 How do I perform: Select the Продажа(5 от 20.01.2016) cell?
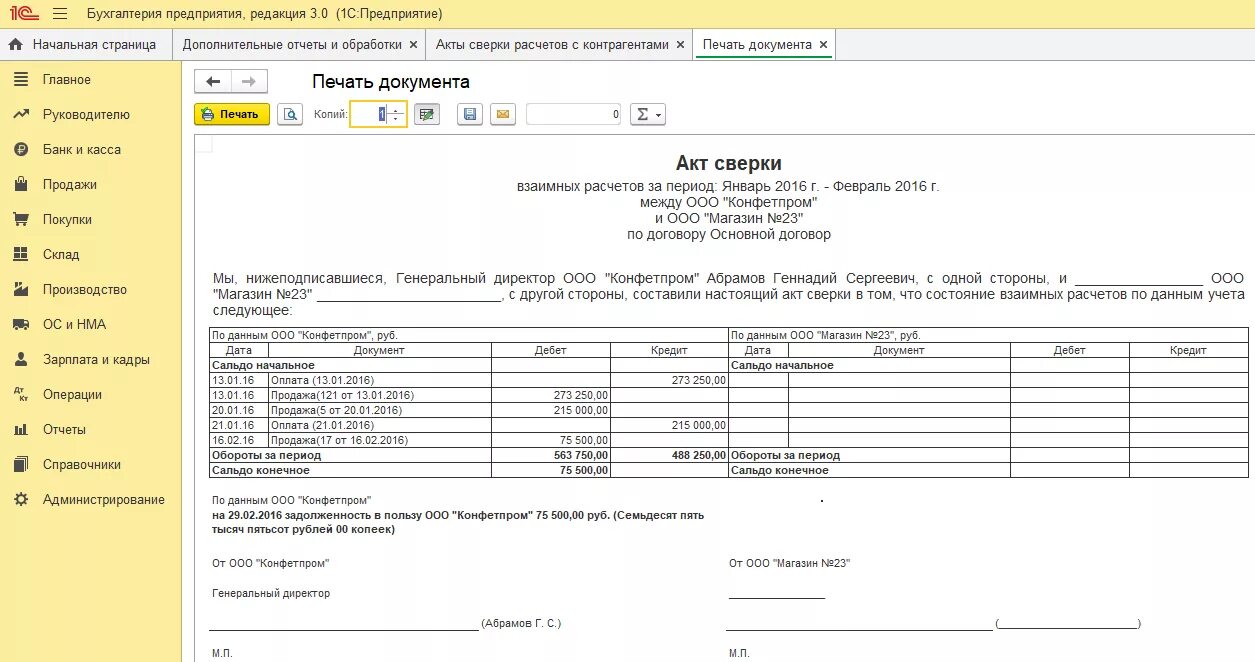pos(380,410)
